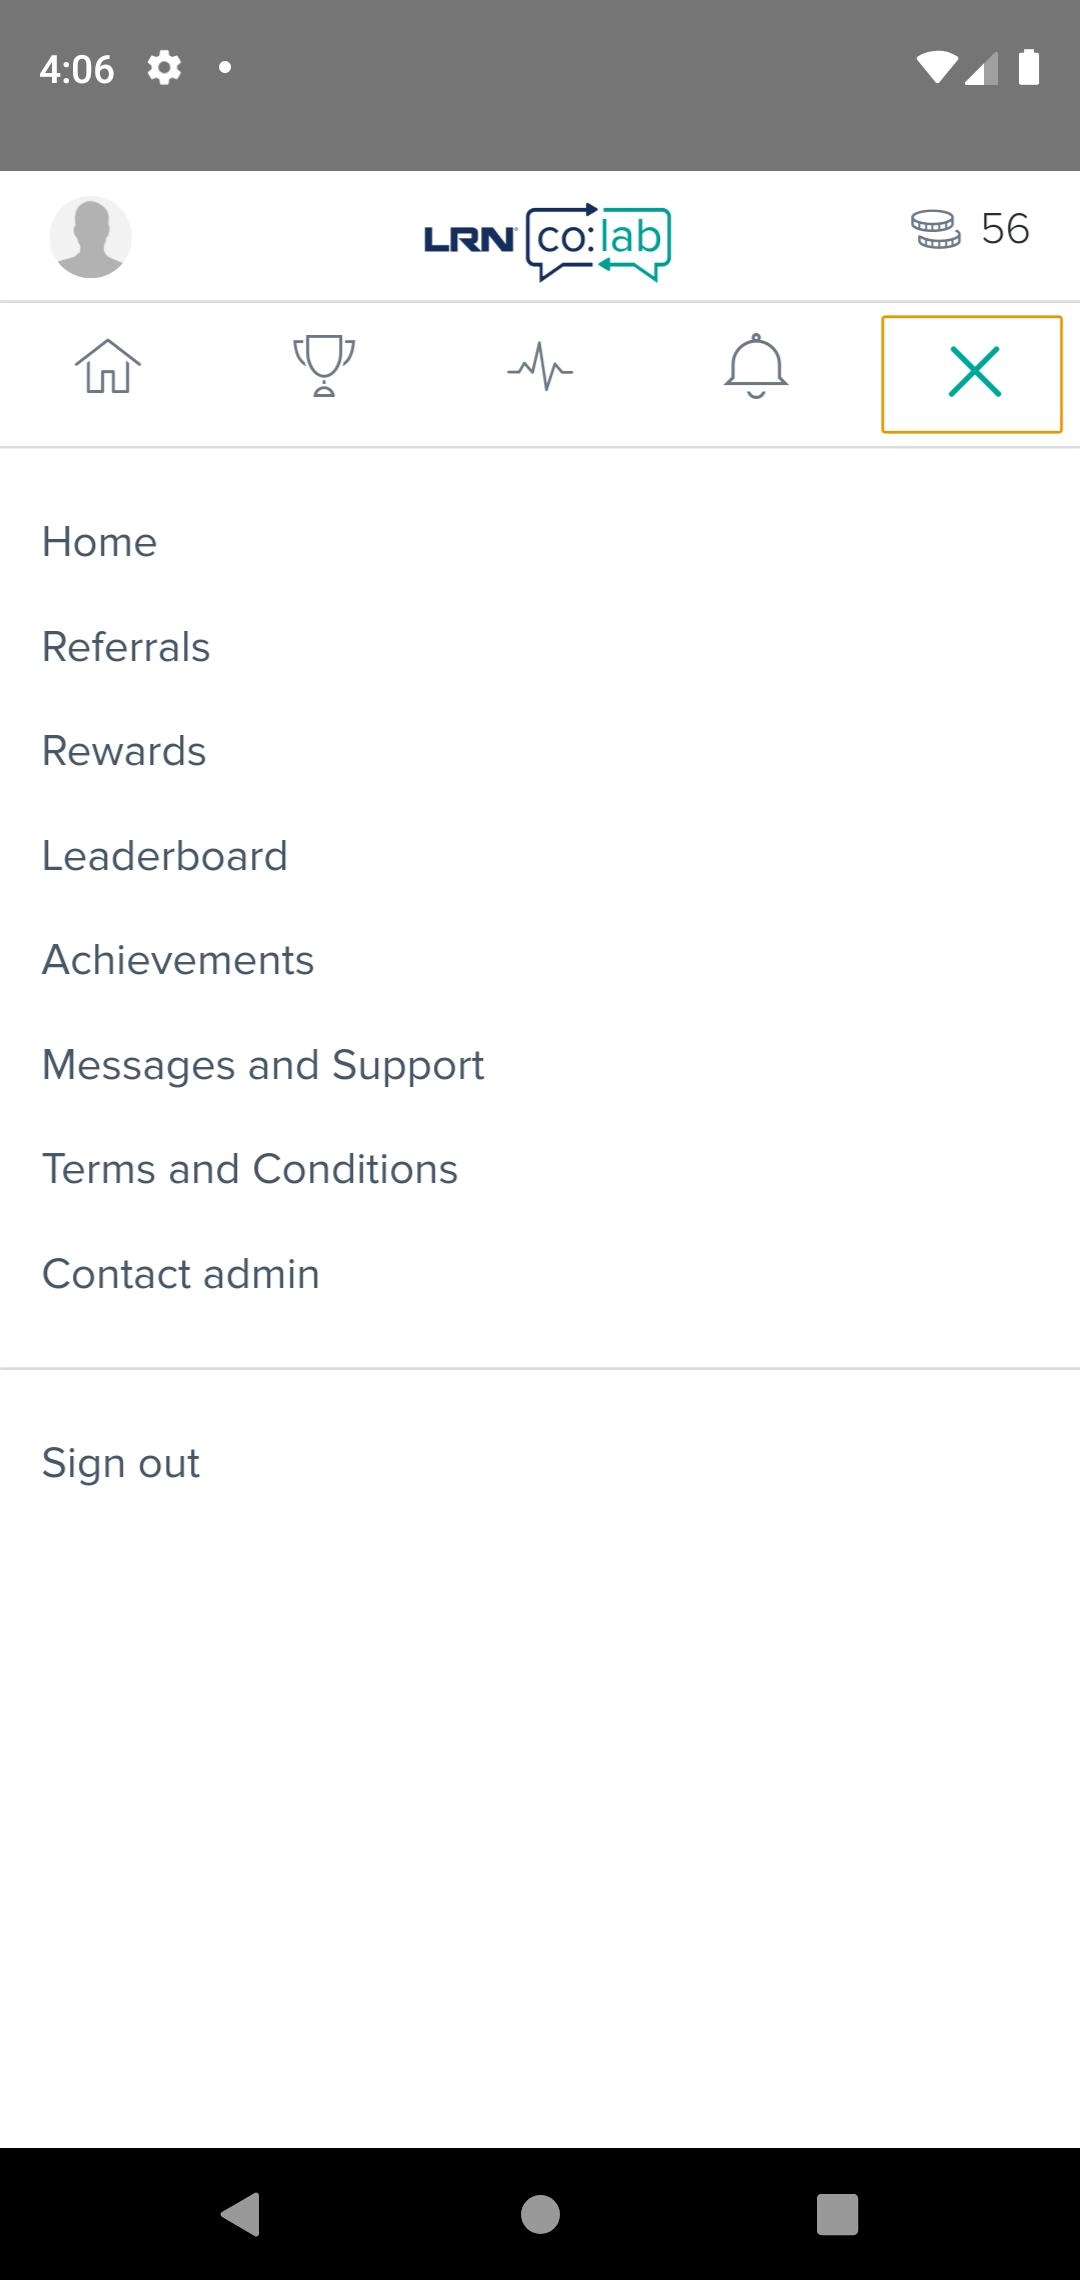This screenshot has height=2280, width=1080.
Task: Sign out of the account
Action: [121, 1463]
